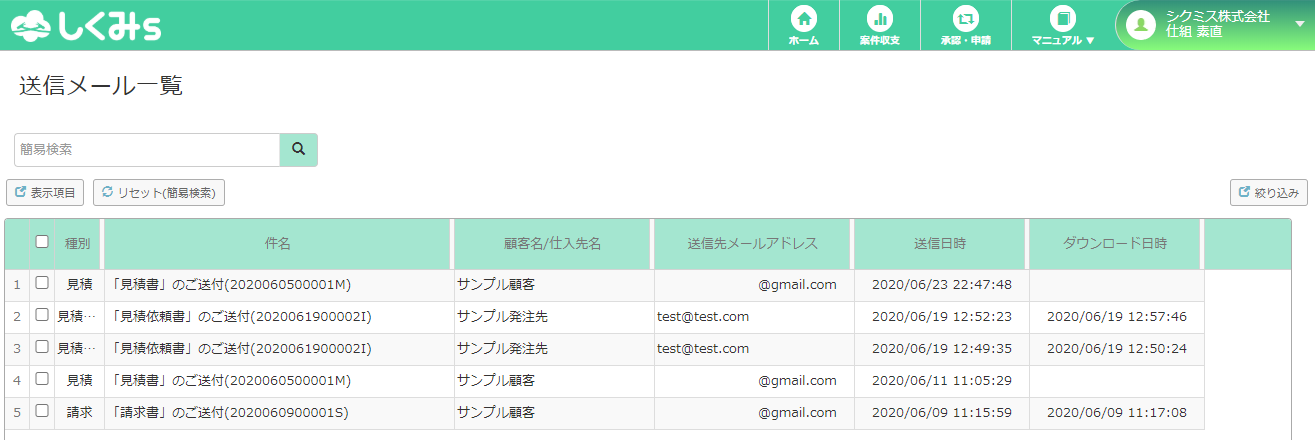Click 送信メール一覧 page title
This screenshot has width=1315, height=440.
tap(101, 86)
